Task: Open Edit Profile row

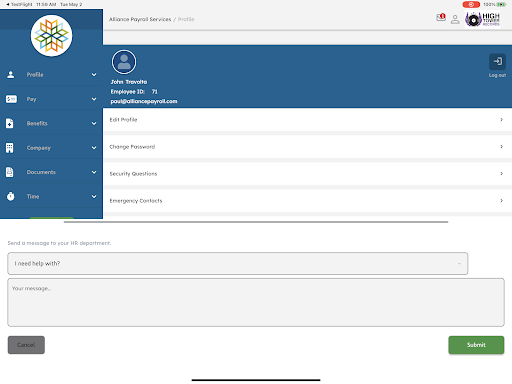Action: (x=307, y=120)
